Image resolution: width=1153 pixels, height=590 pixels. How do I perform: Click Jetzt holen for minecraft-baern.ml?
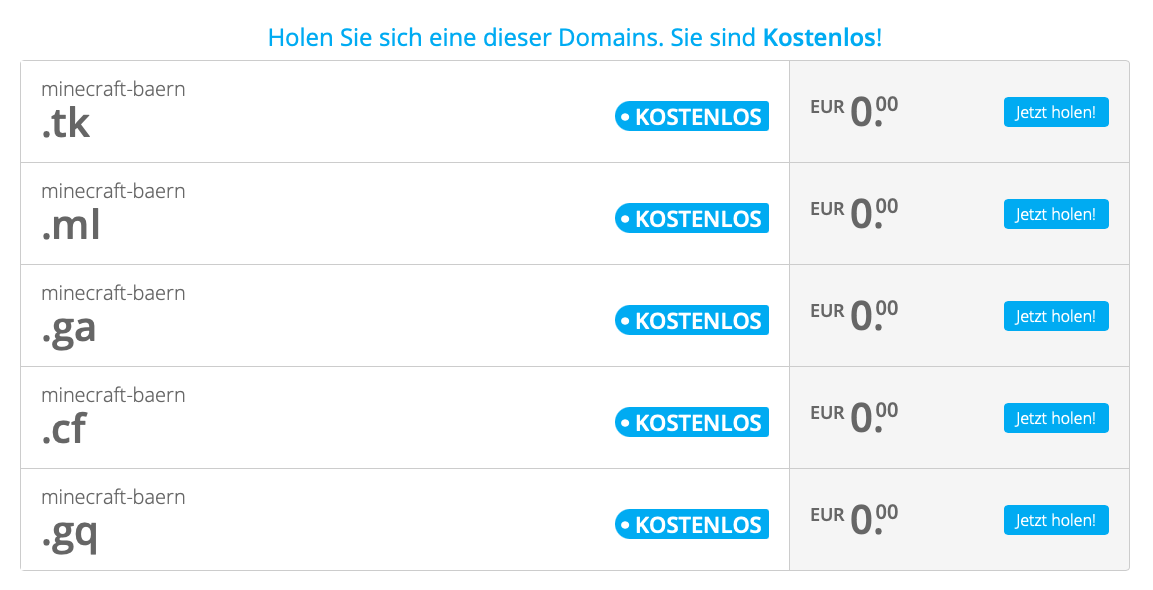coord(1056,214)
